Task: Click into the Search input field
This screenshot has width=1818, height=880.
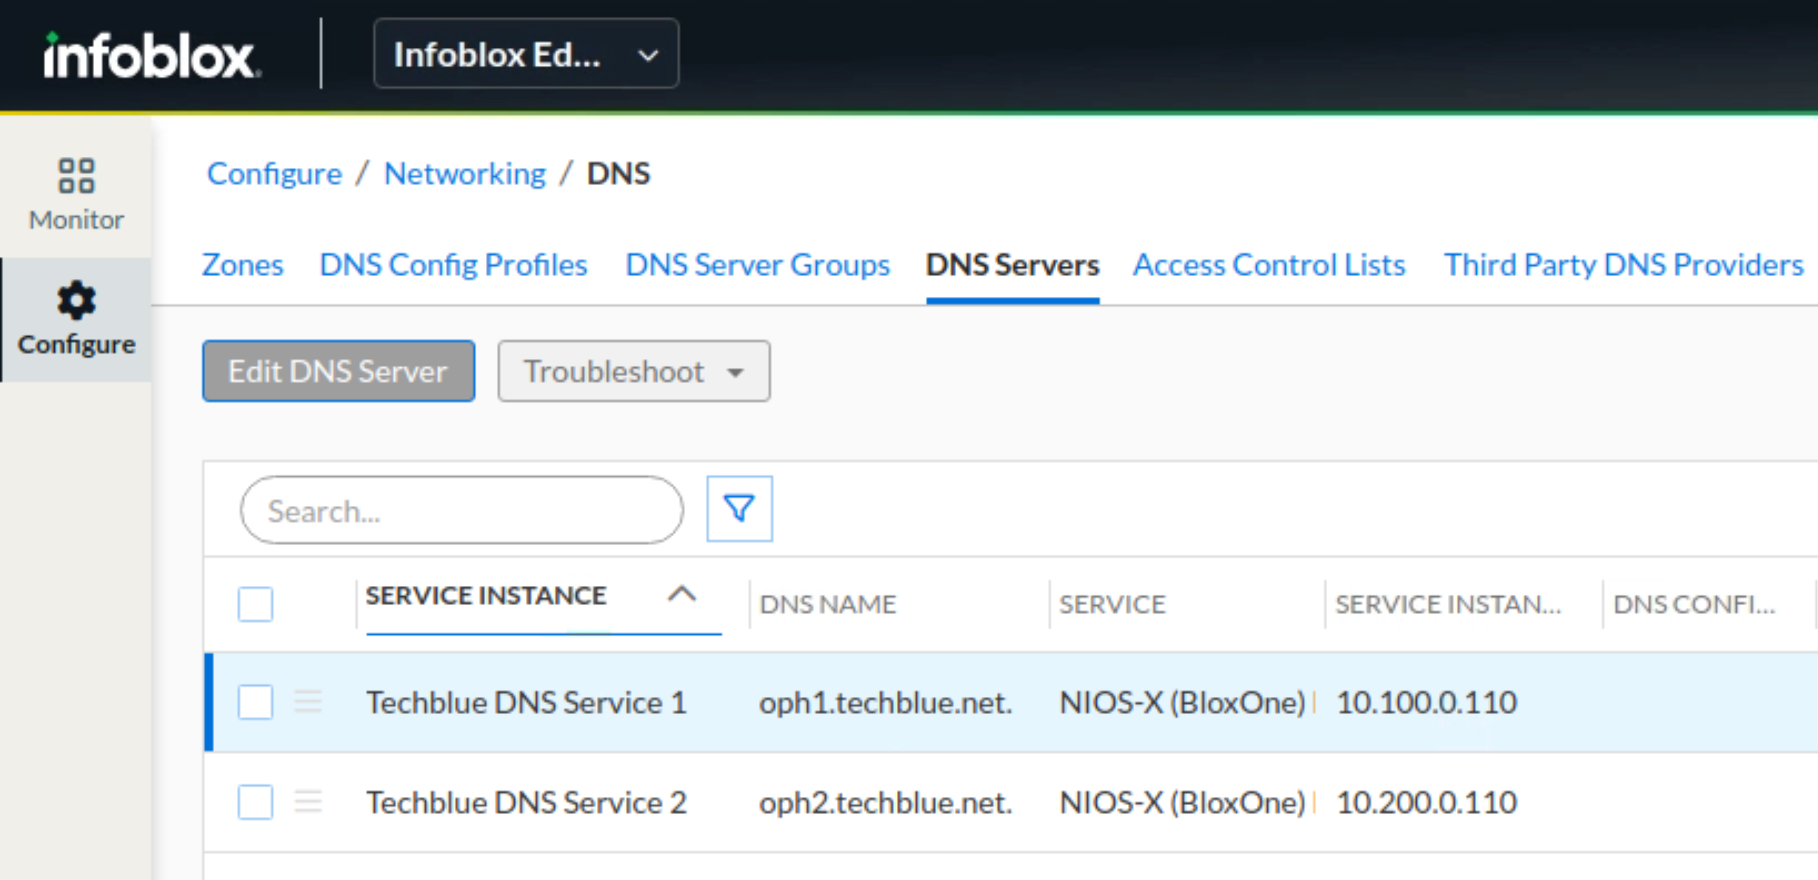Action: click(462, 511)
